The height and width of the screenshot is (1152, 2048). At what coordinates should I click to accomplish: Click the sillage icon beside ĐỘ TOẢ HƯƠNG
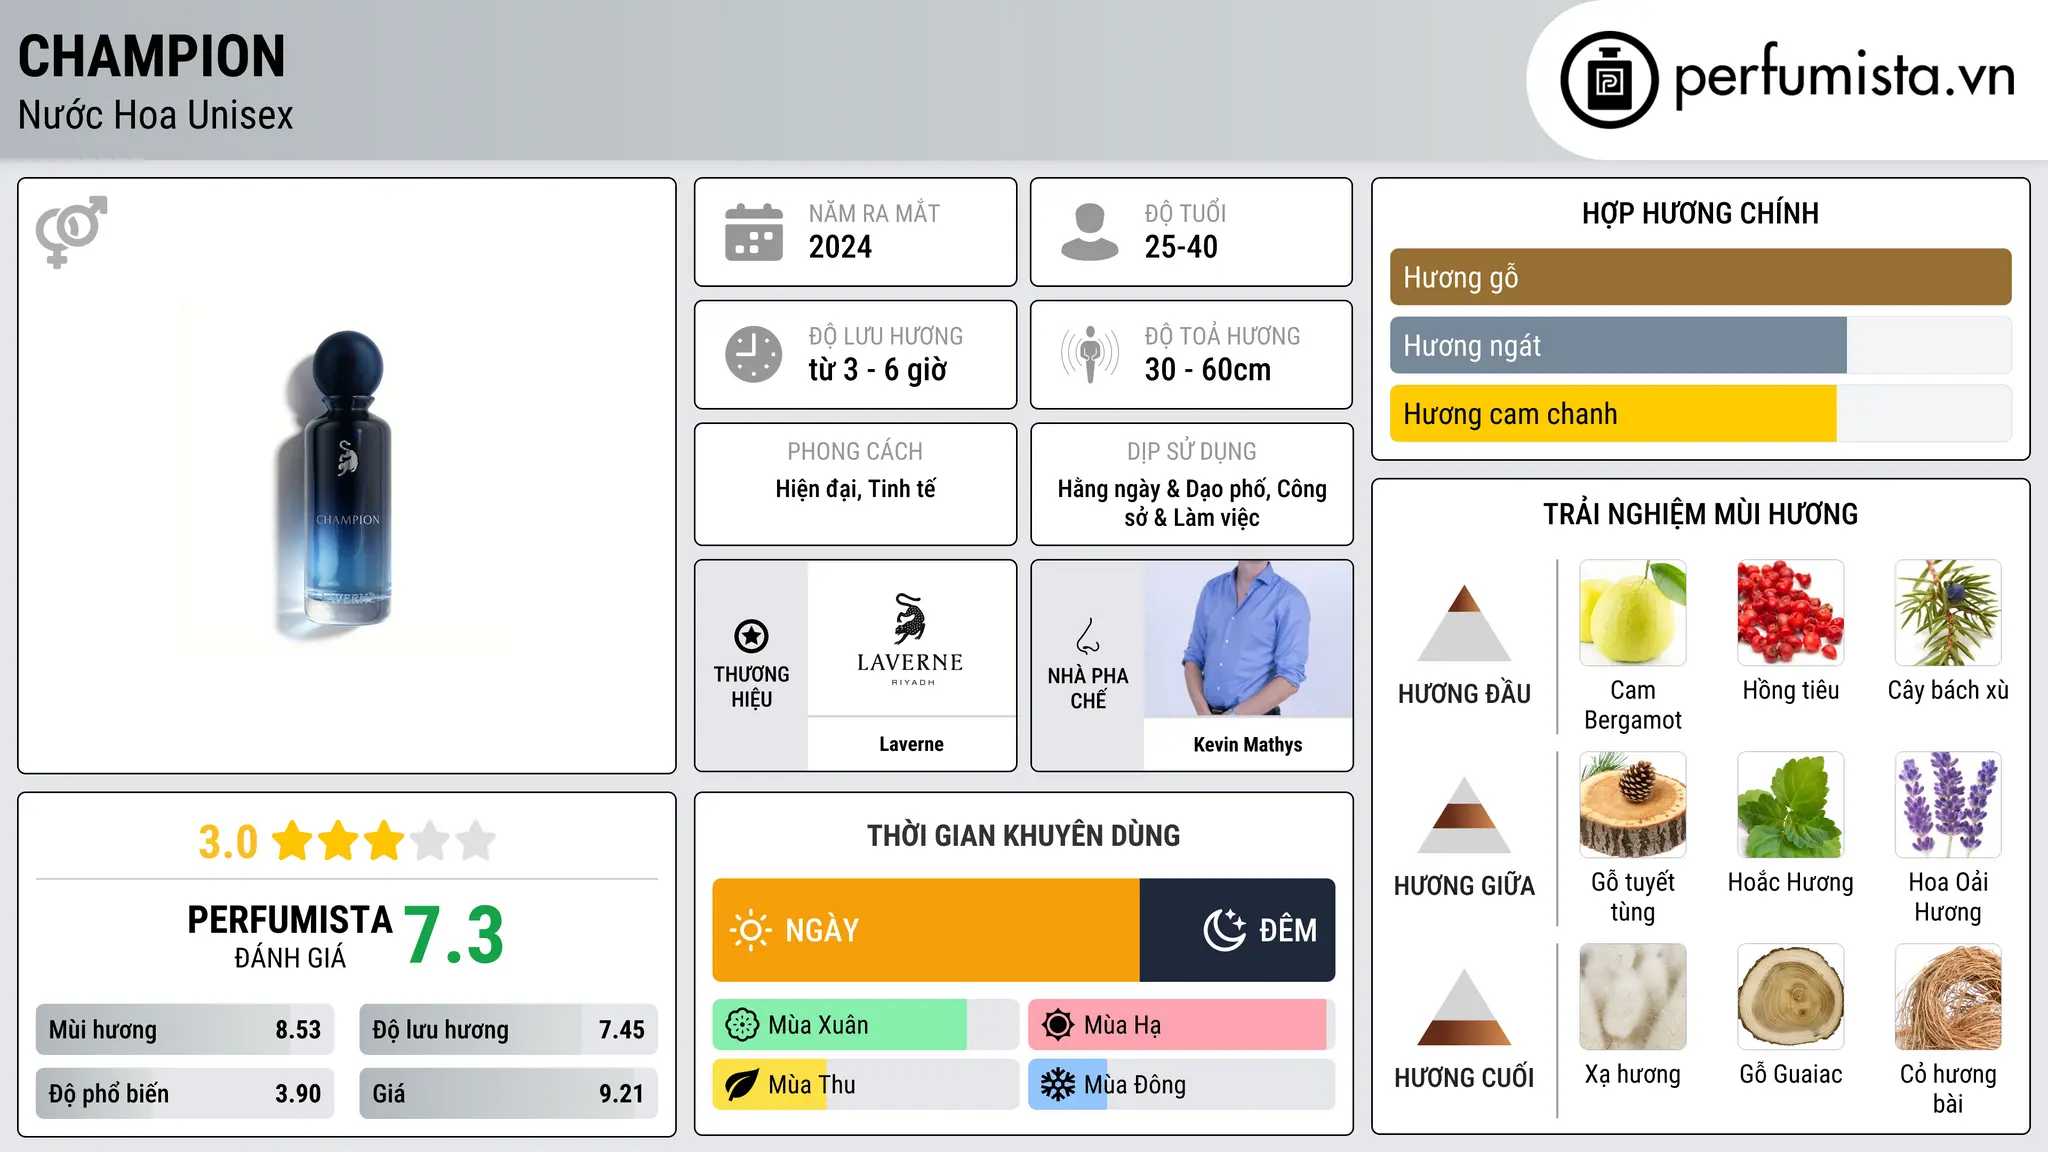(1090, 354)
